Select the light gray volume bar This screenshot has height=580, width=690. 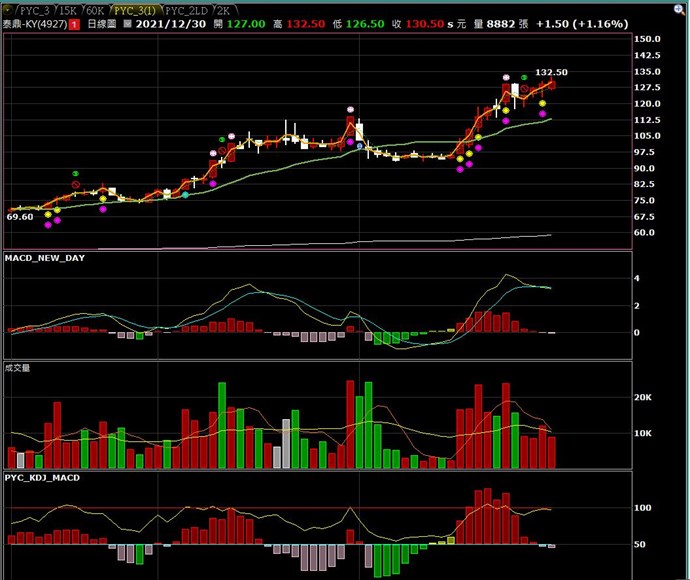(286, 444)
